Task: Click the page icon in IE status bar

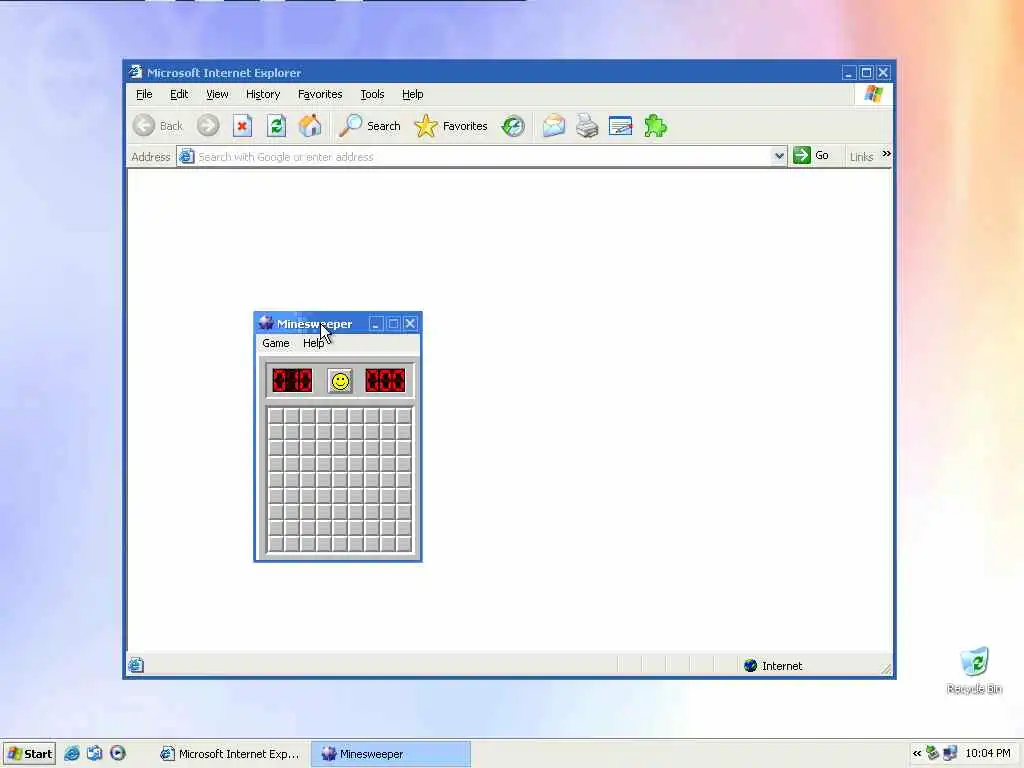Action: pyautogui.click(x=136, y=665)
